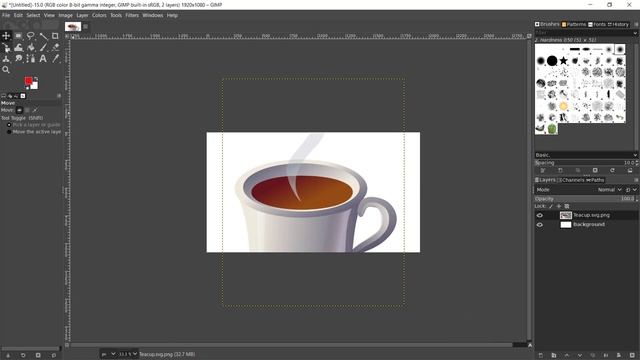Toggle lock position icon
The height and width of the screenshot is (360, 640).
pos(559,206)
